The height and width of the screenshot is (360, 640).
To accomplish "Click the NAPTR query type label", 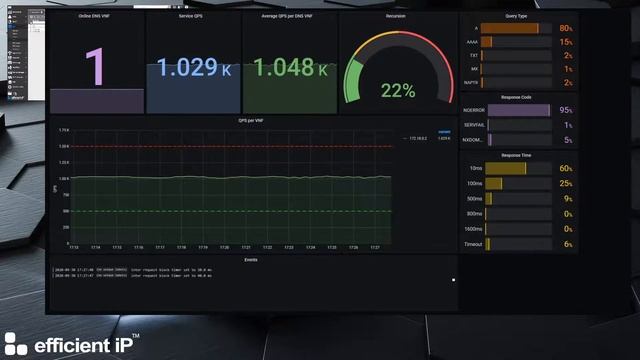I will click(471, 82).
